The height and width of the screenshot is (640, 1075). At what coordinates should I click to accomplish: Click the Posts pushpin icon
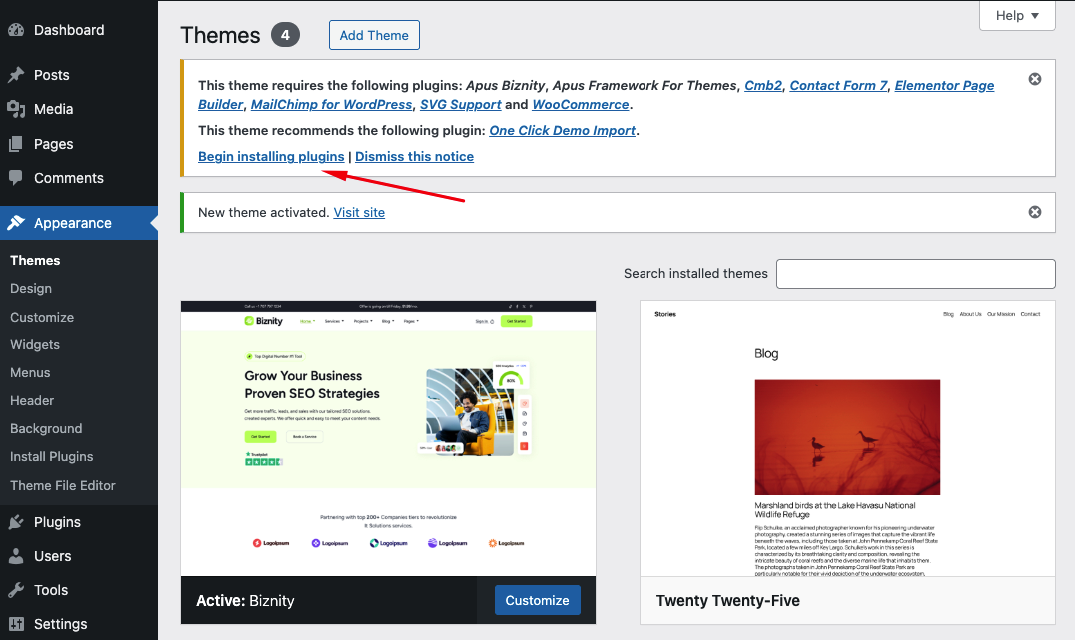pyautogui.click(x=16, y=75)
